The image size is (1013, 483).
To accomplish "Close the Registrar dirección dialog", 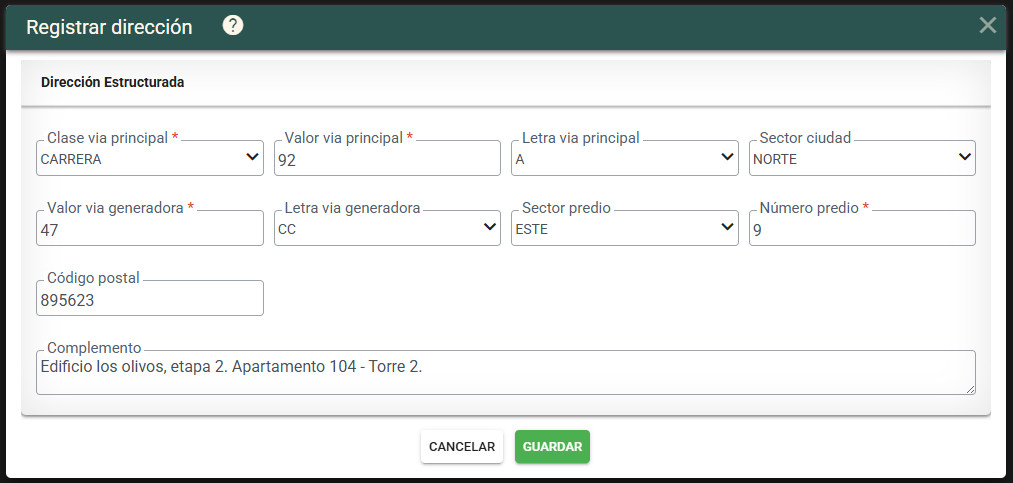I will [x=988, y=25].
